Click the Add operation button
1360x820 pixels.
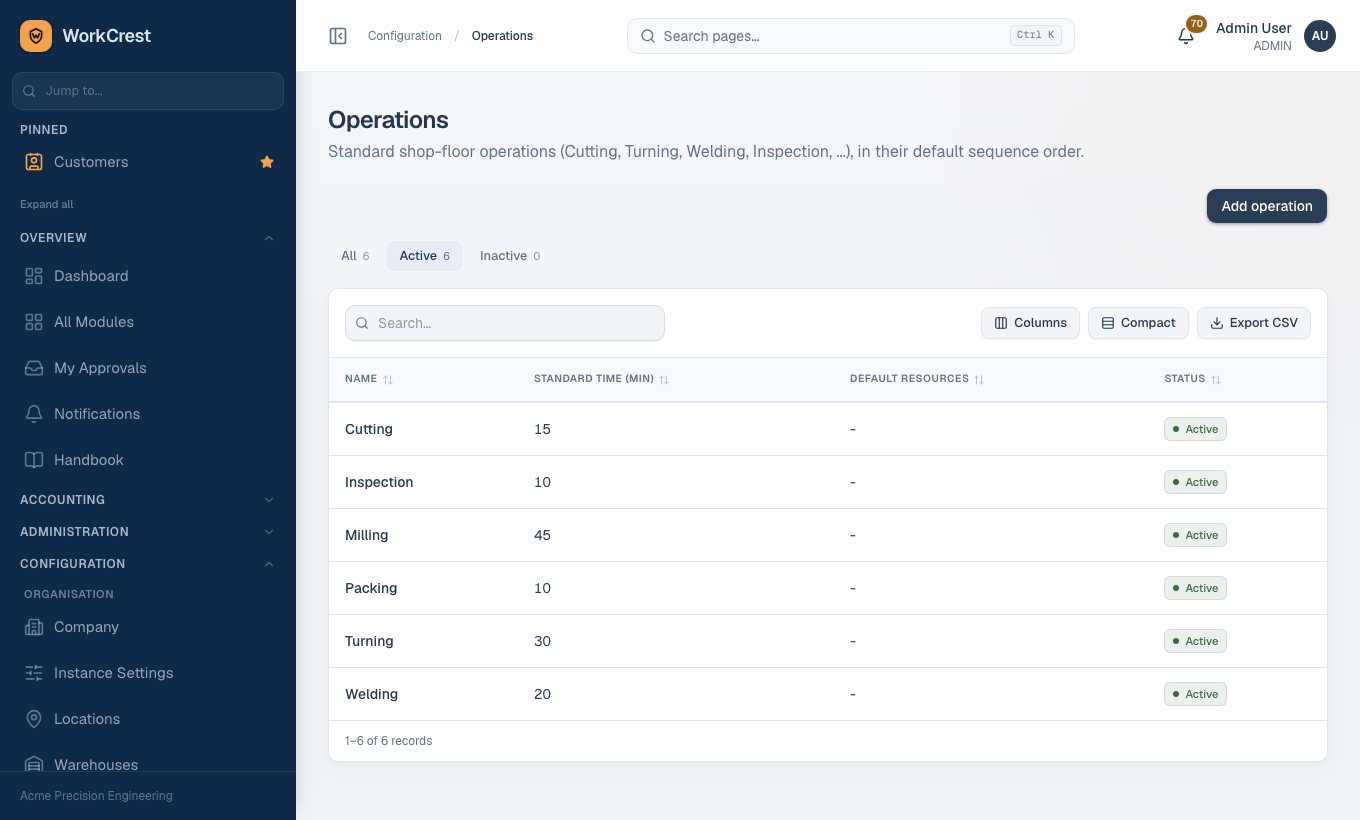point(1267,206)
